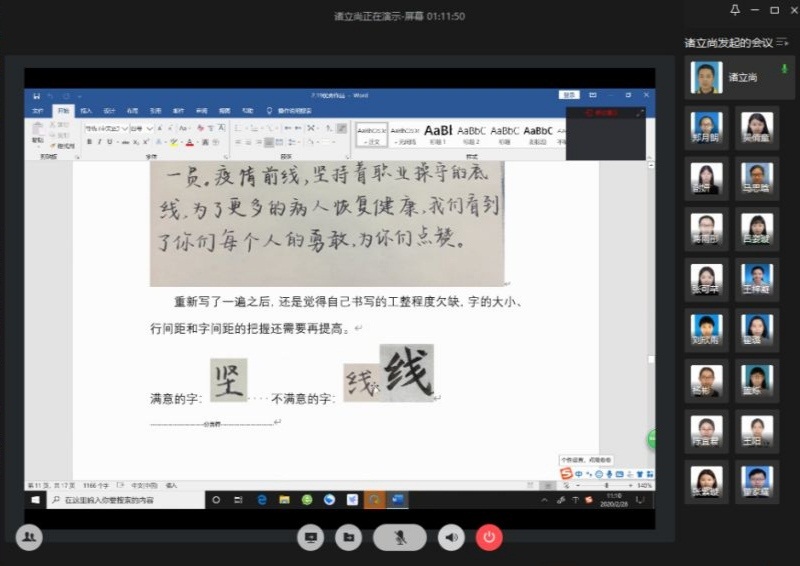Toggle the muted microphone button

(400, 537)
